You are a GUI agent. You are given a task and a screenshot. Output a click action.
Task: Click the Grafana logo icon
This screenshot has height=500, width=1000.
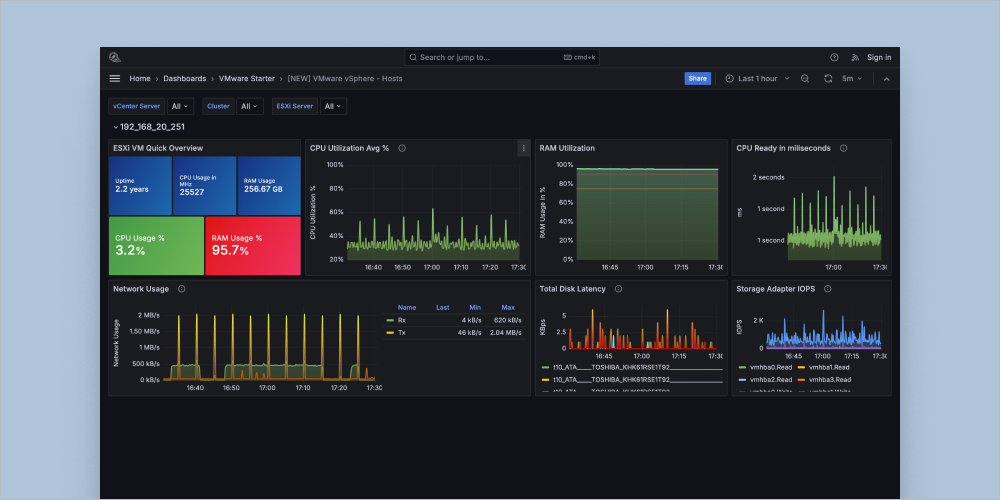click(115, 57)
